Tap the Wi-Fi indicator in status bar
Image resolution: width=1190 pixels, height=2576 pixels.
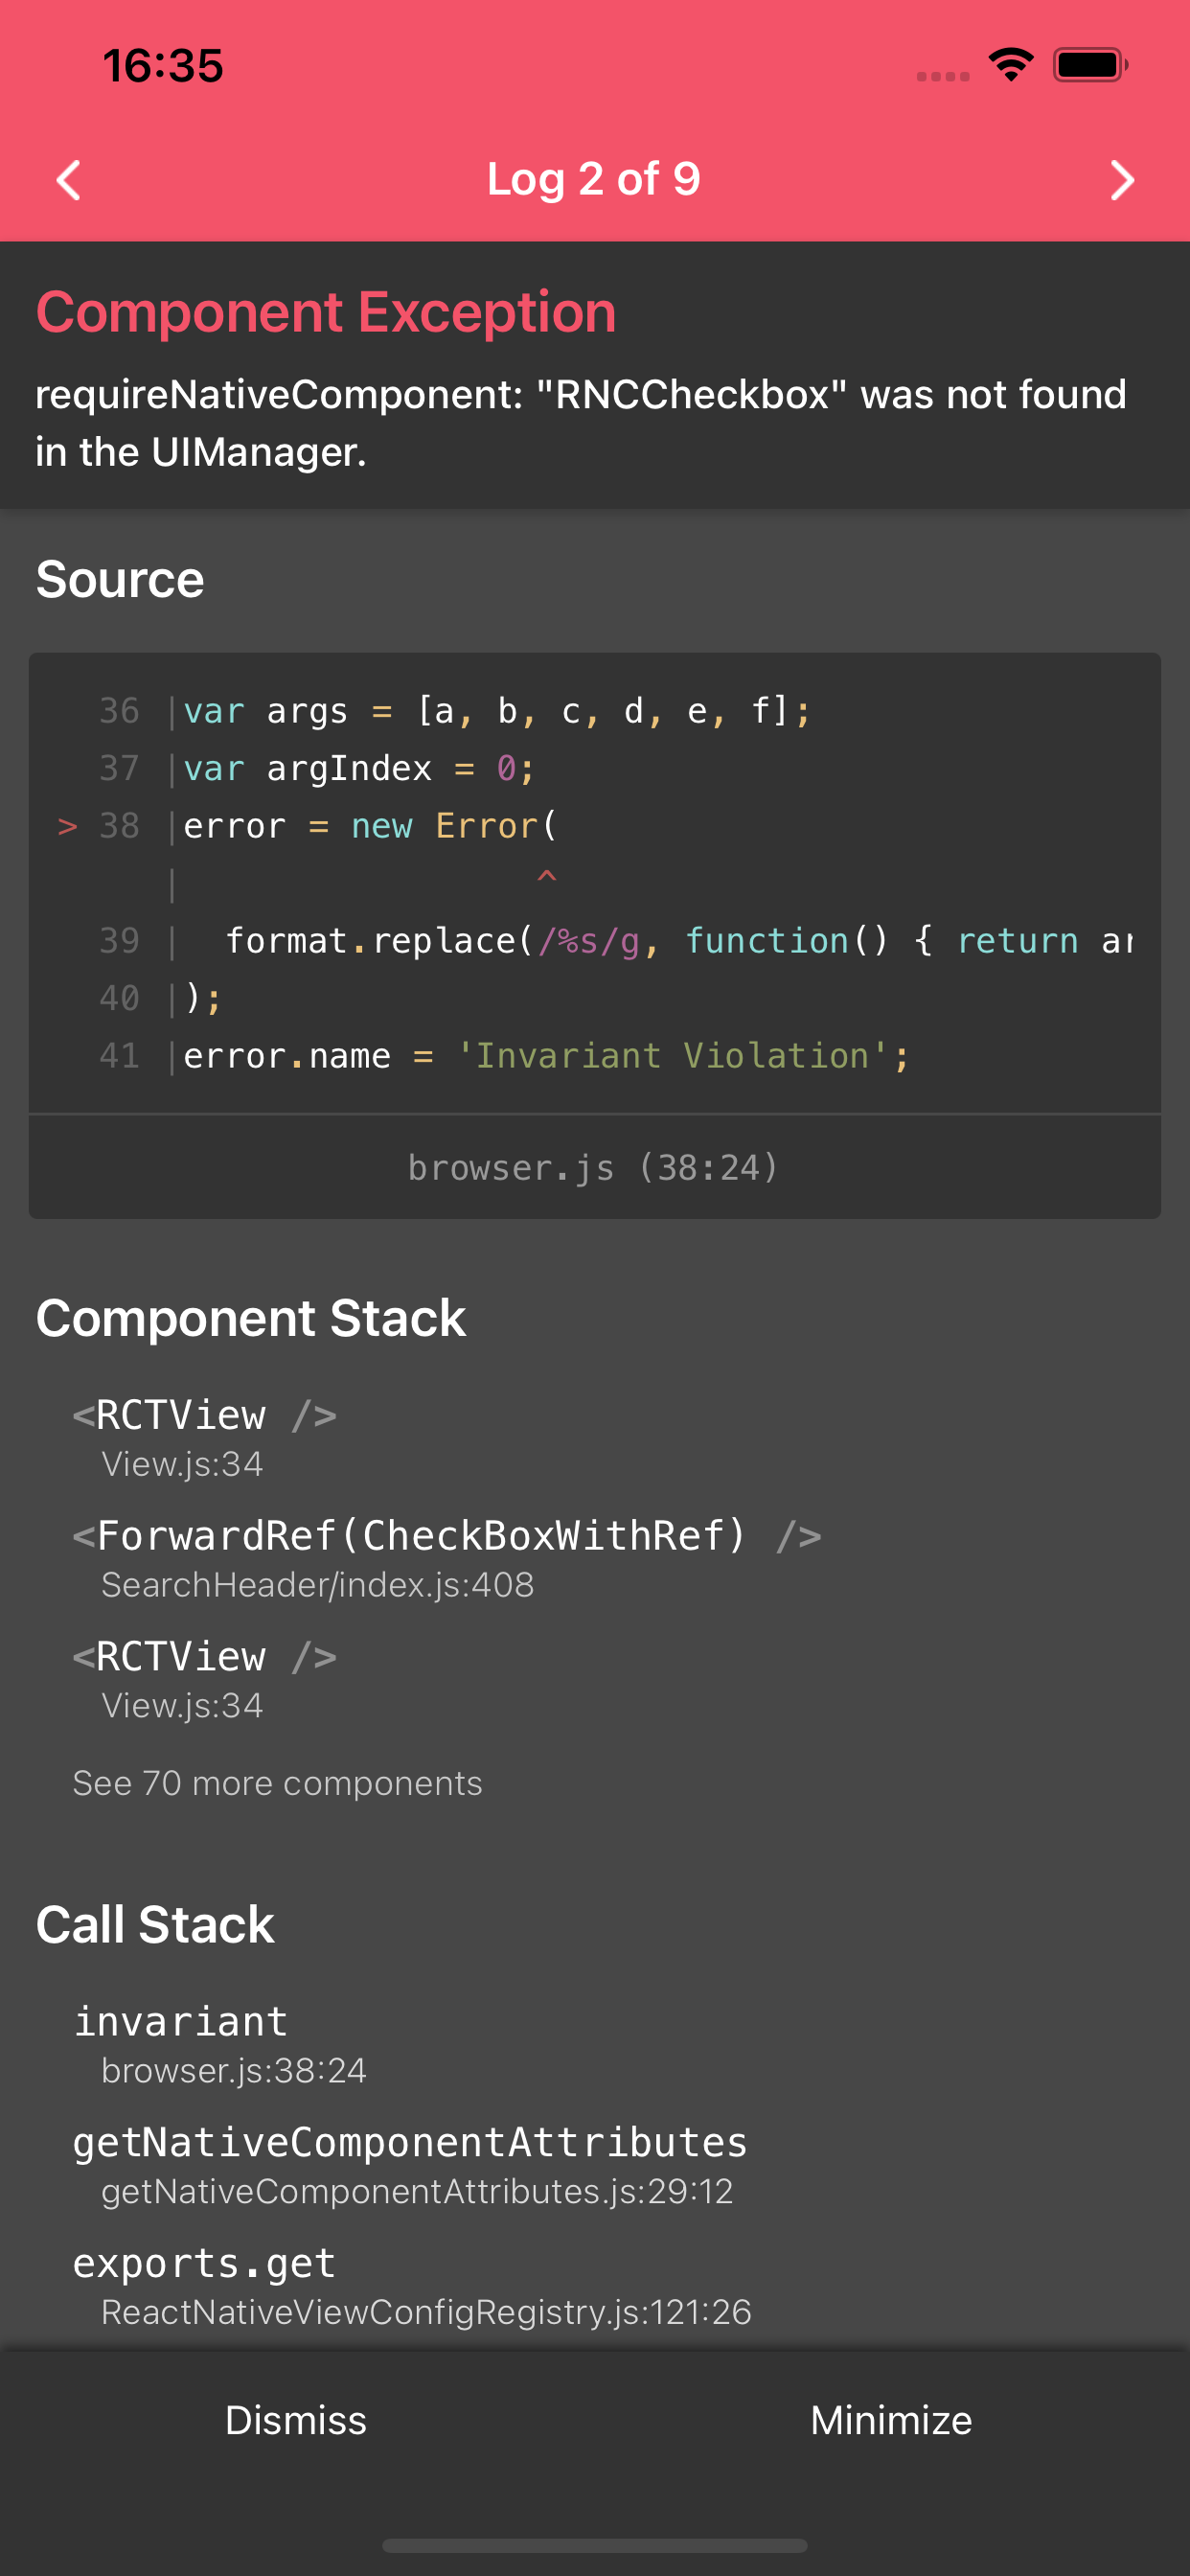1010,64
